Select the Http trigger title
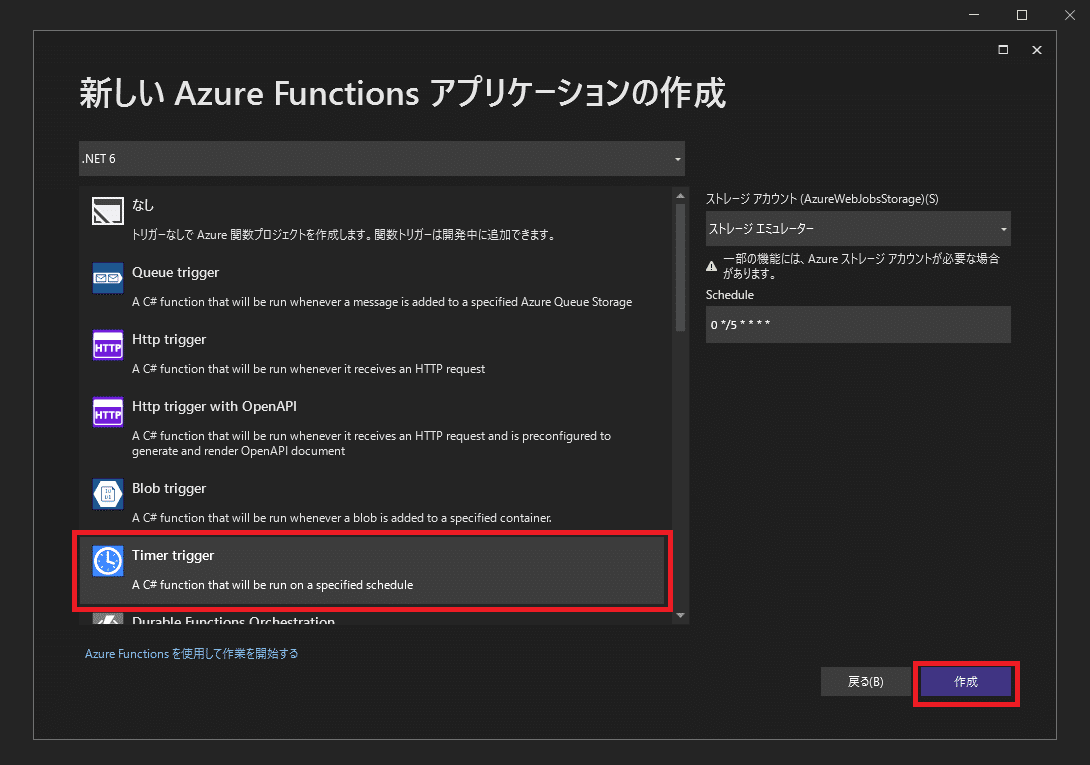This screenshot has height=765, width=1090. pos(169,339)
